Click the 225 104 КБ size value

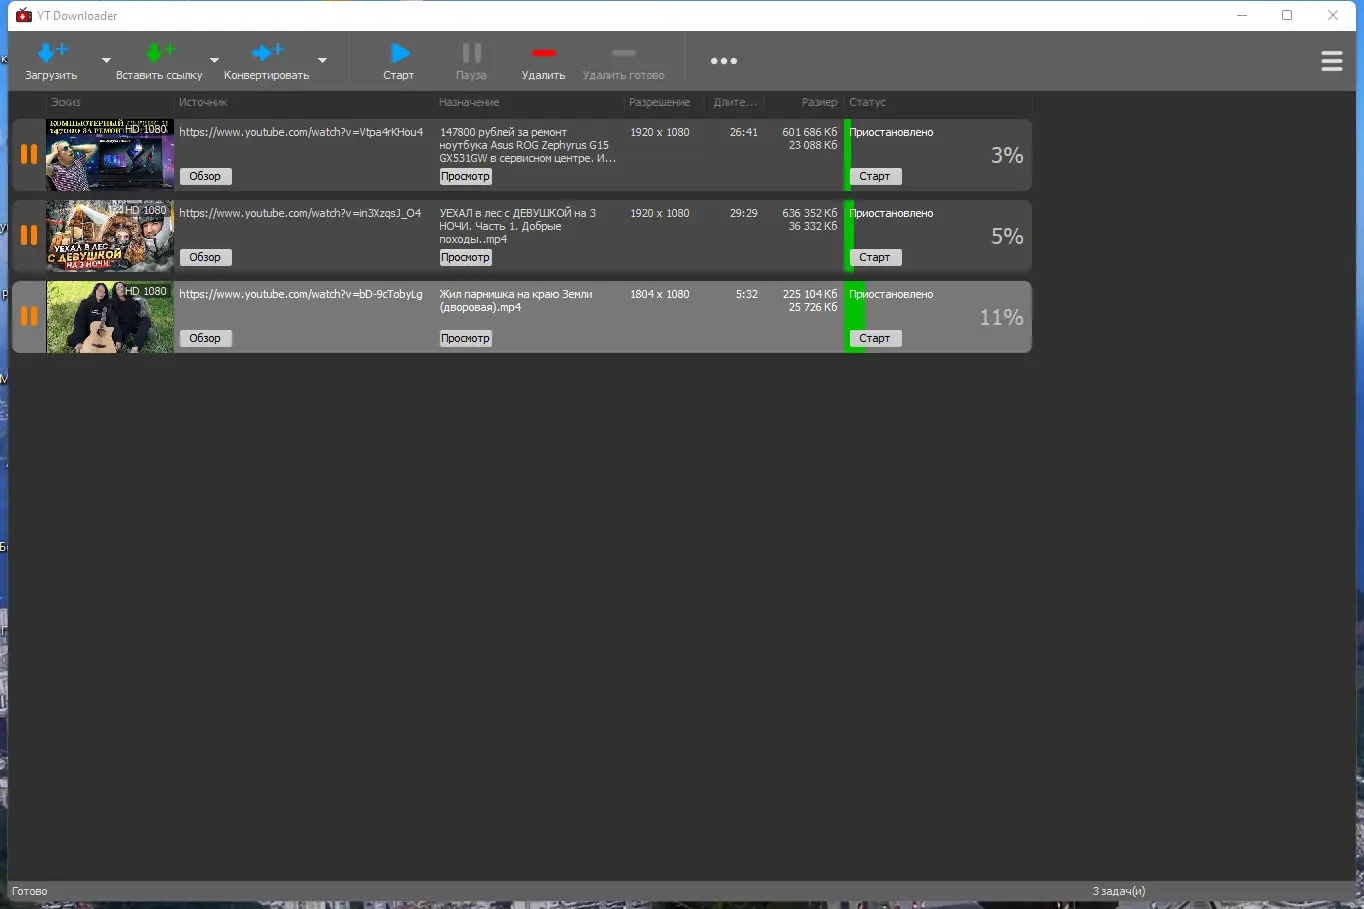(810, 294)
